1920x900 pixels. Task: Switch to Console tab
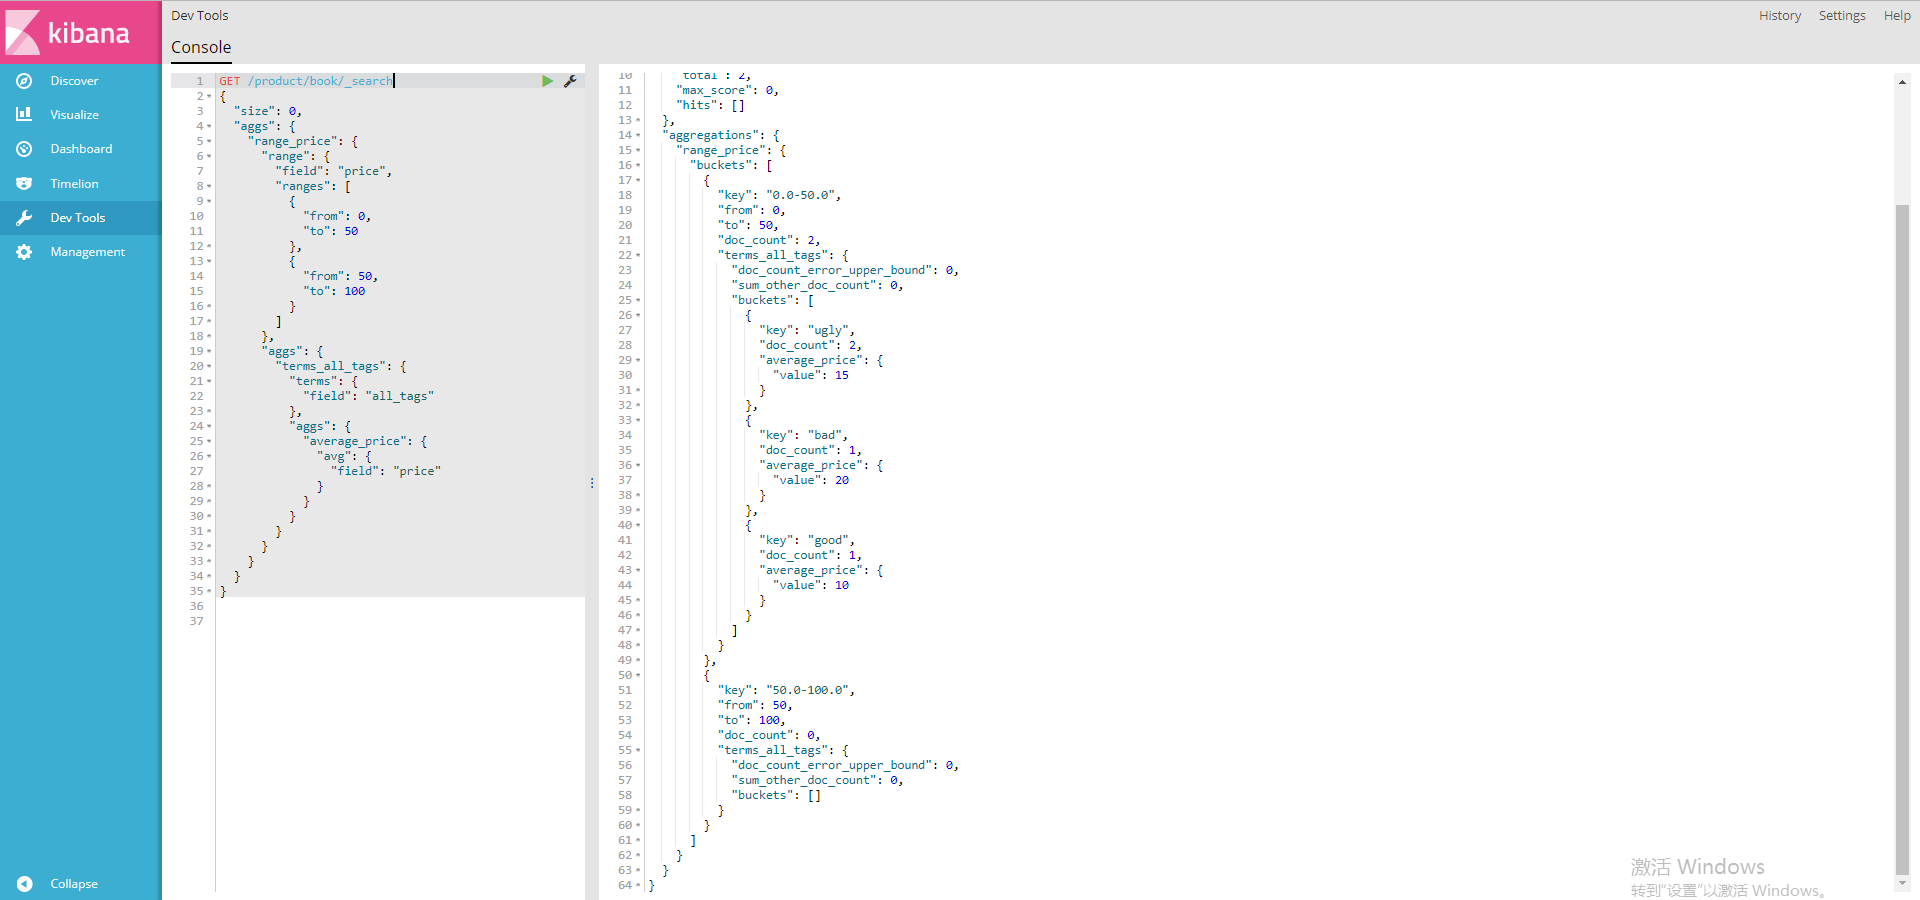(x=201, y=47)
